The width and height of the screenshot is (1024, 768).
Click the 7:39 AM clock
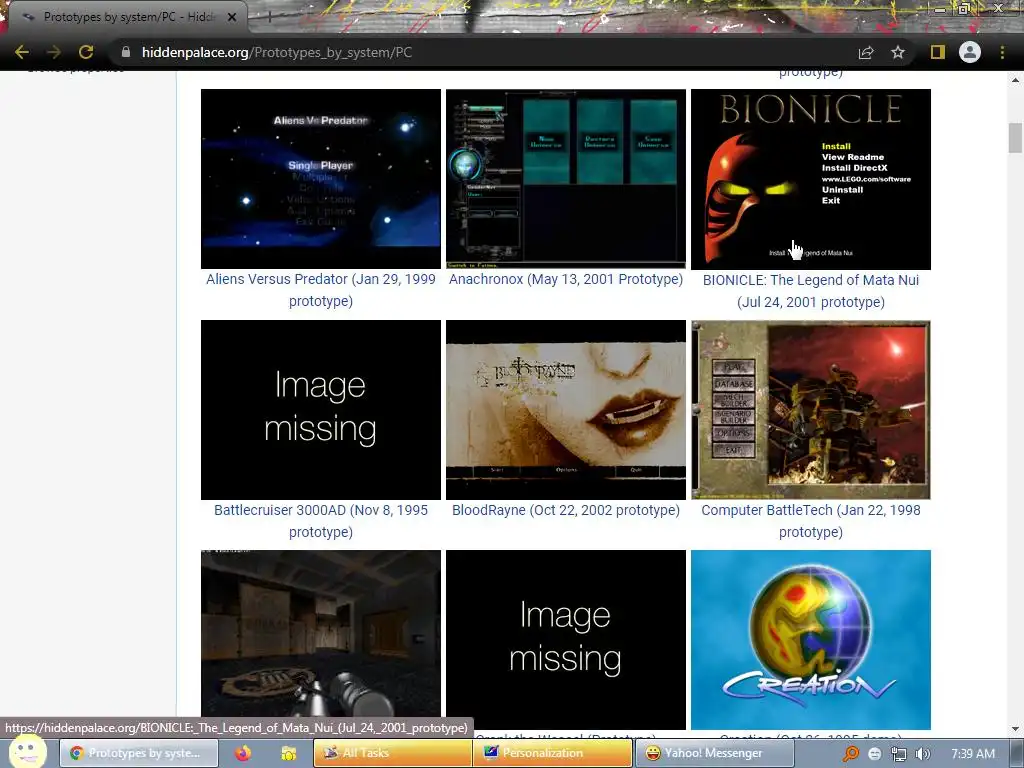pyautogui.click(x=973, y=754)
